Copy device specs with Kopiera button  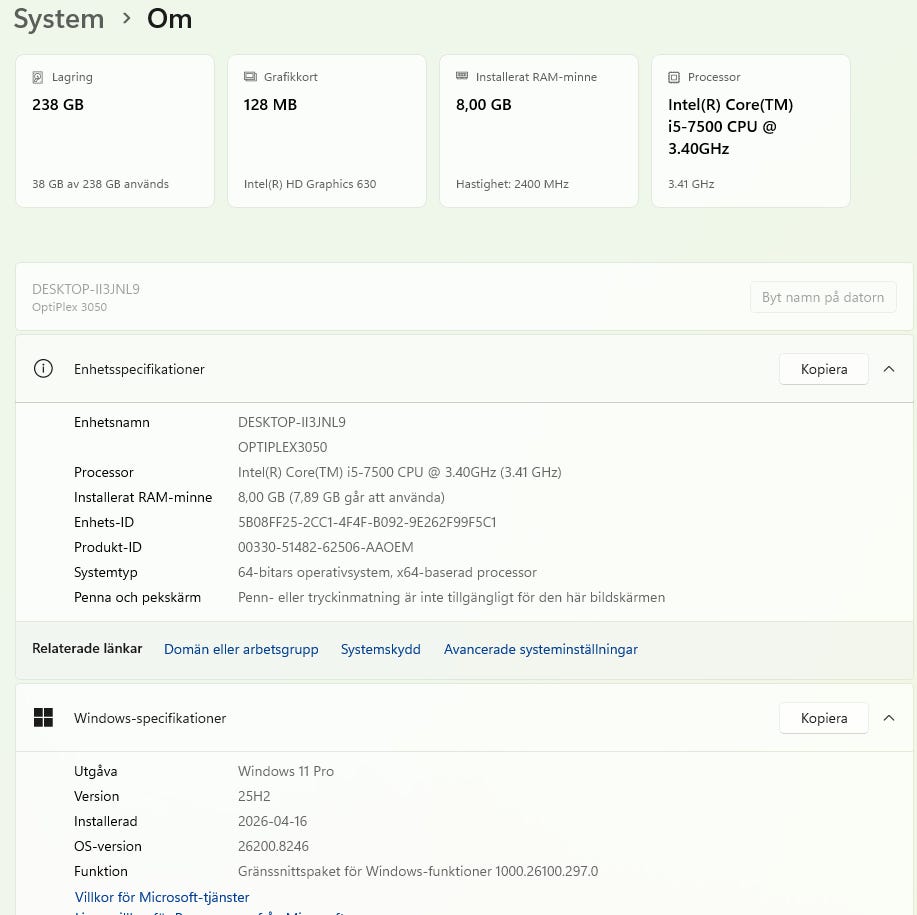pyautogui.click(x=823, y=369)
